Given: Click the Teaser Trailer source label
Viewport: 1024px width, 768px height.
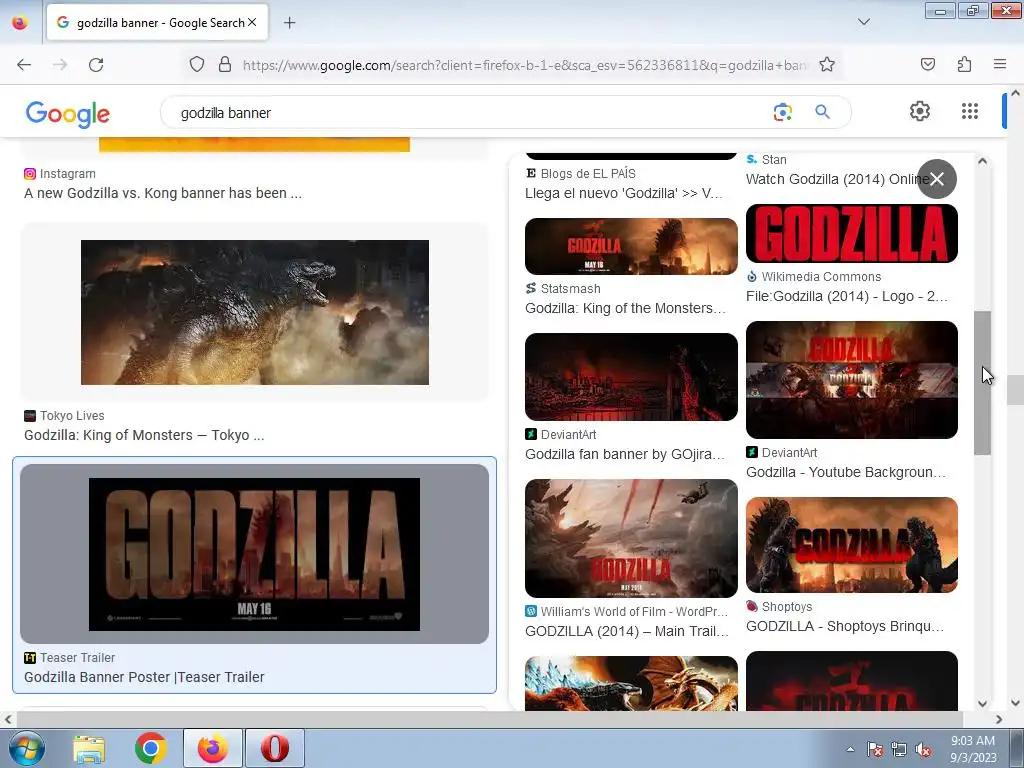Looking at the screenshot, I should tap(77, 658).
